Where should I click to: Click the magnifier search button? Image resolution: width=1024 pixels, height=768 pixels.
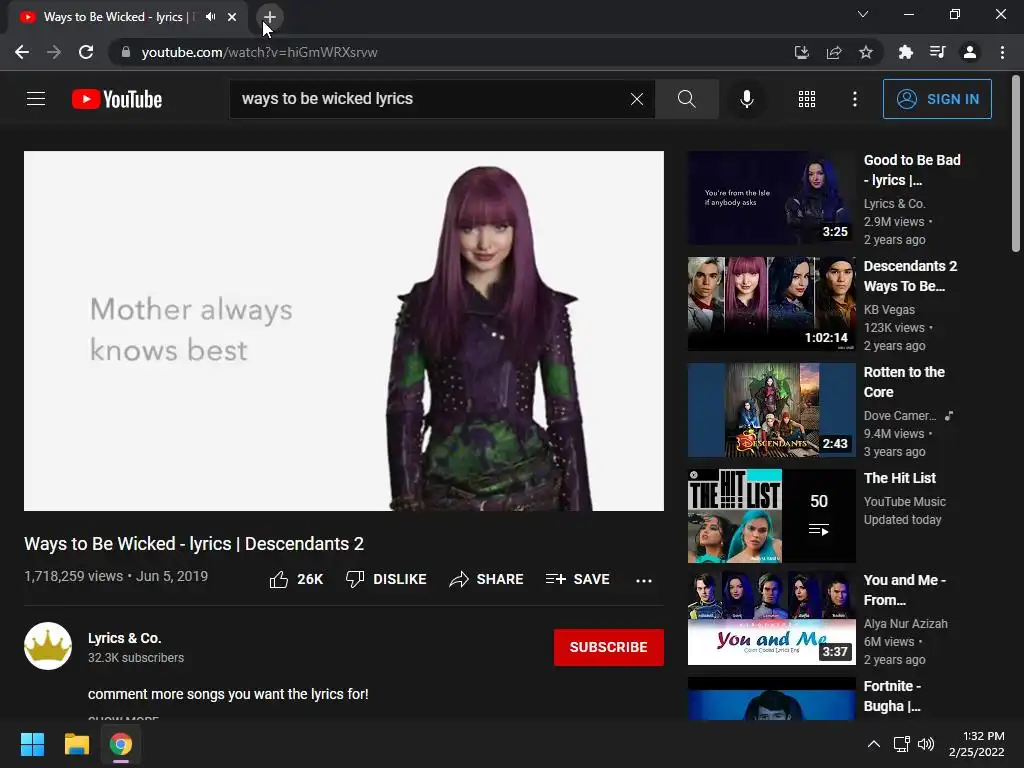click(686, 99)
